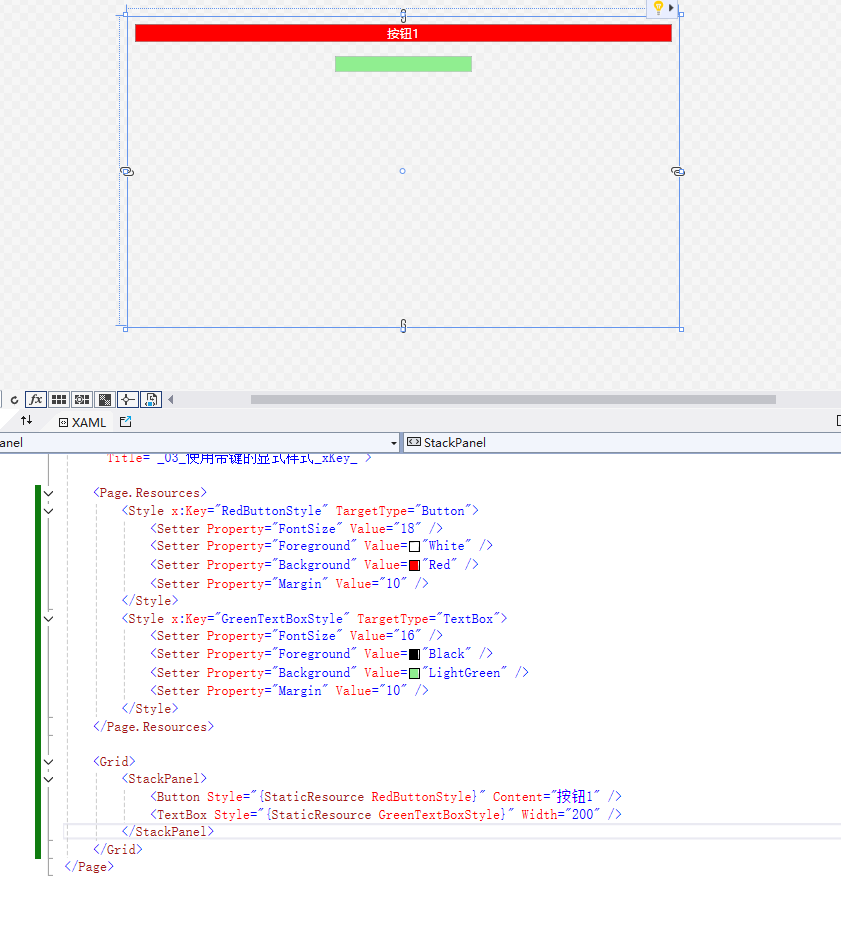Click StaticResource RedButtonStyle reference text
841x935 pixels.
(370, 797)
